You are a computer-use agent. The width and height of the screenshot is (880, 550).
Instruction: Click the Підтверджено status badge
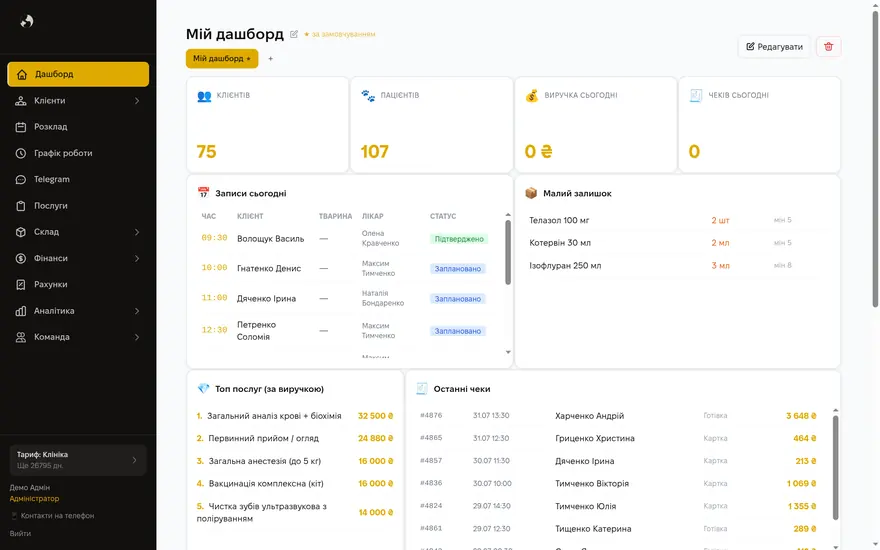pos(459,239)
